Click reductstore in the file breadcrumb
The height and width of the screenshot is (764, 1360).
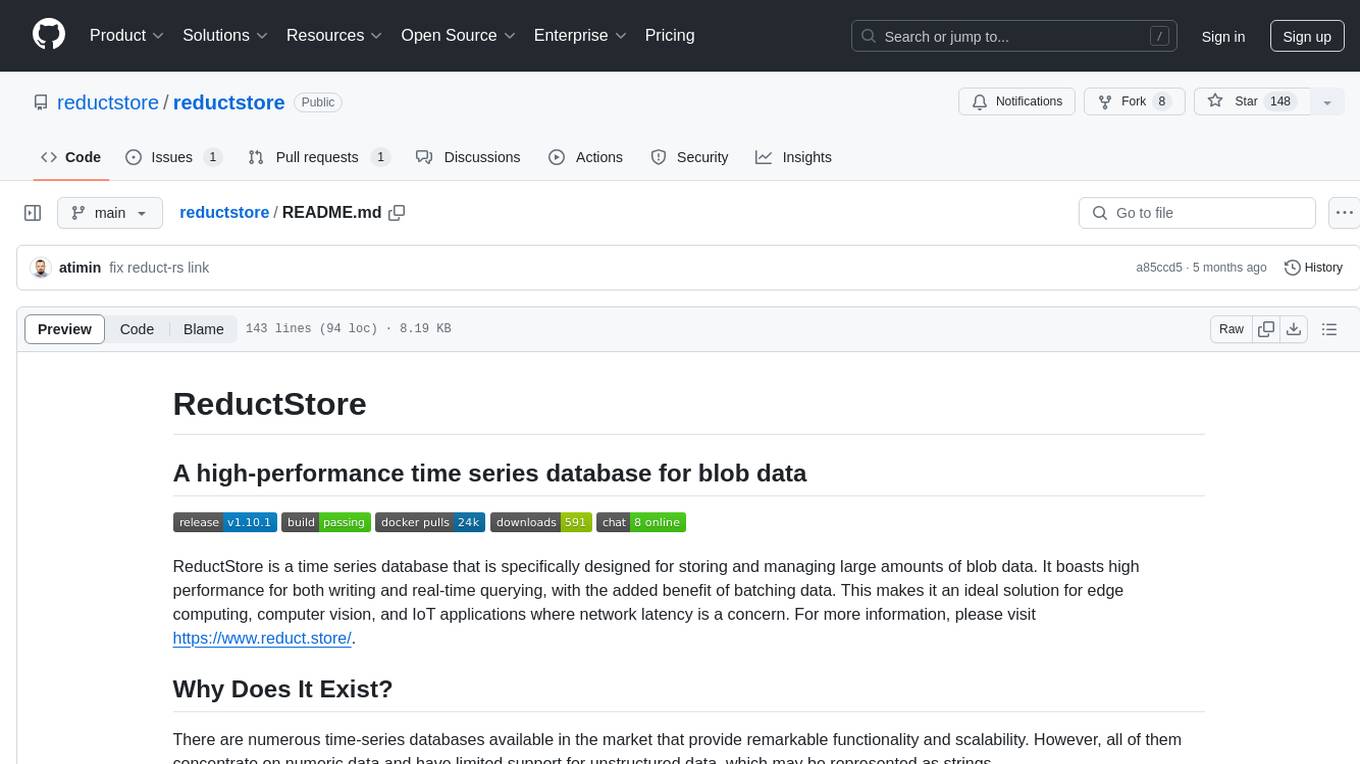[x=224, y=212]
